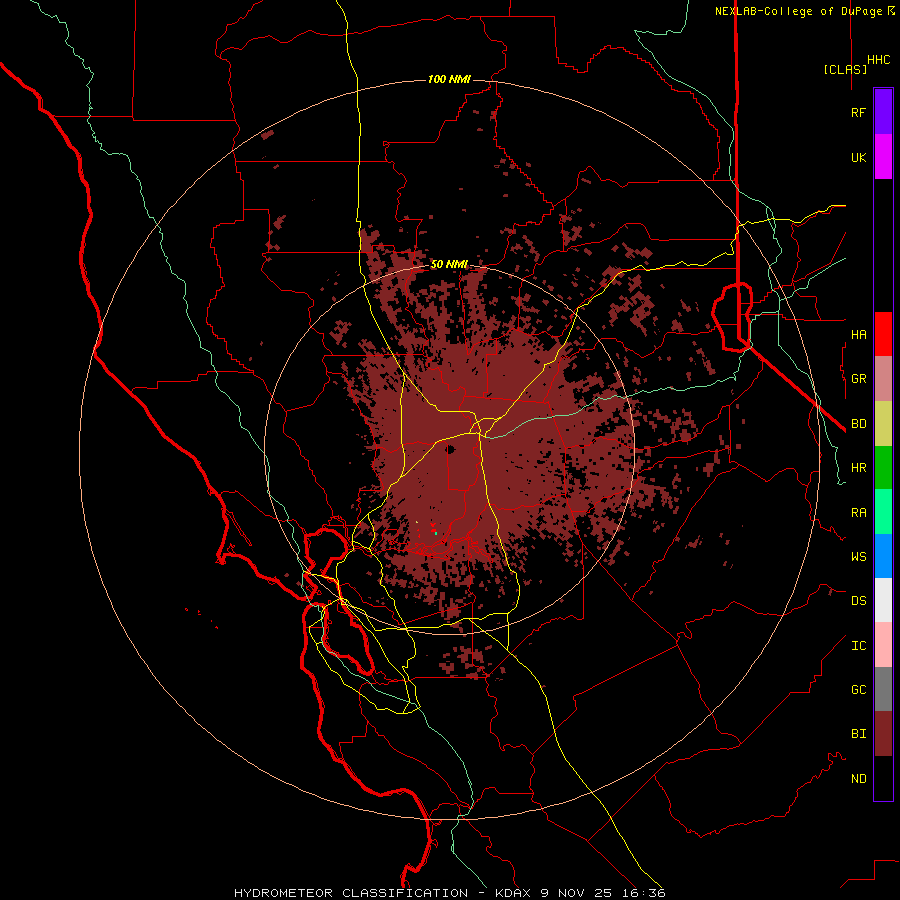Click the HR legend label
The width and height of the screenshot is (900, 900).
pos(858,468)
